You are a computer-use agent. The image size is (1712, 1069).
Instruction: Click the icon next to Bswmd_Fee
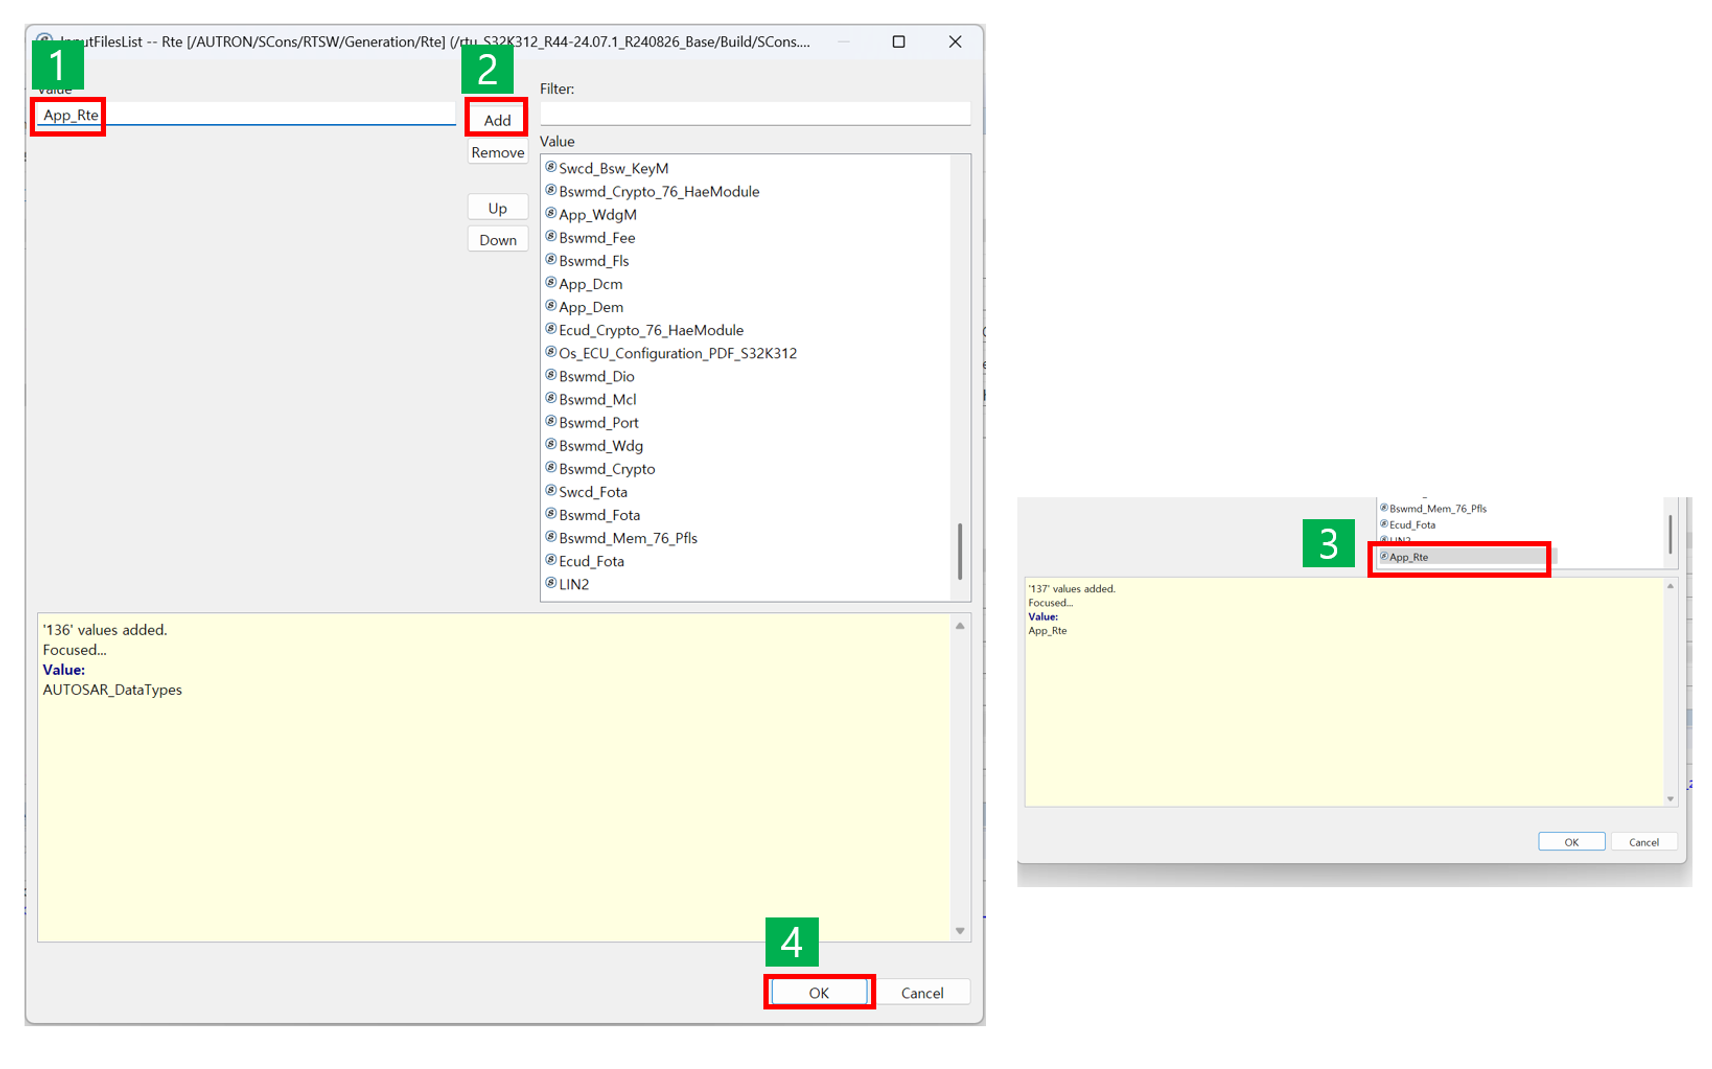(x=550, y=237)
